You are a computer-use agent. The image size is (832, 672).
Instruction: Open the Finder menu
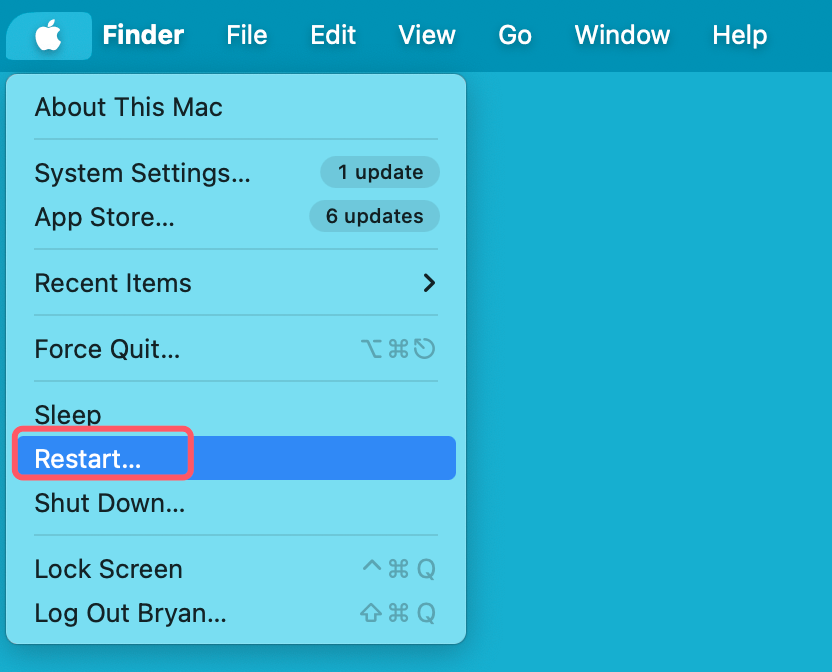pyautogui.click(x=143, y=36)
